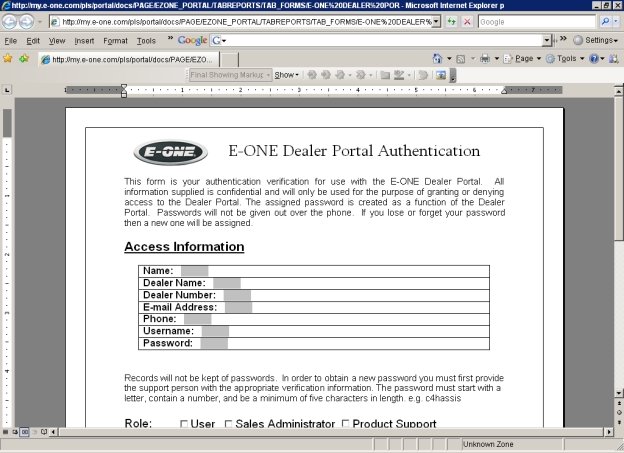Click the E-mail Address form field
The height and width of the screenshot is (453, 624).
[x=238, y=307]
